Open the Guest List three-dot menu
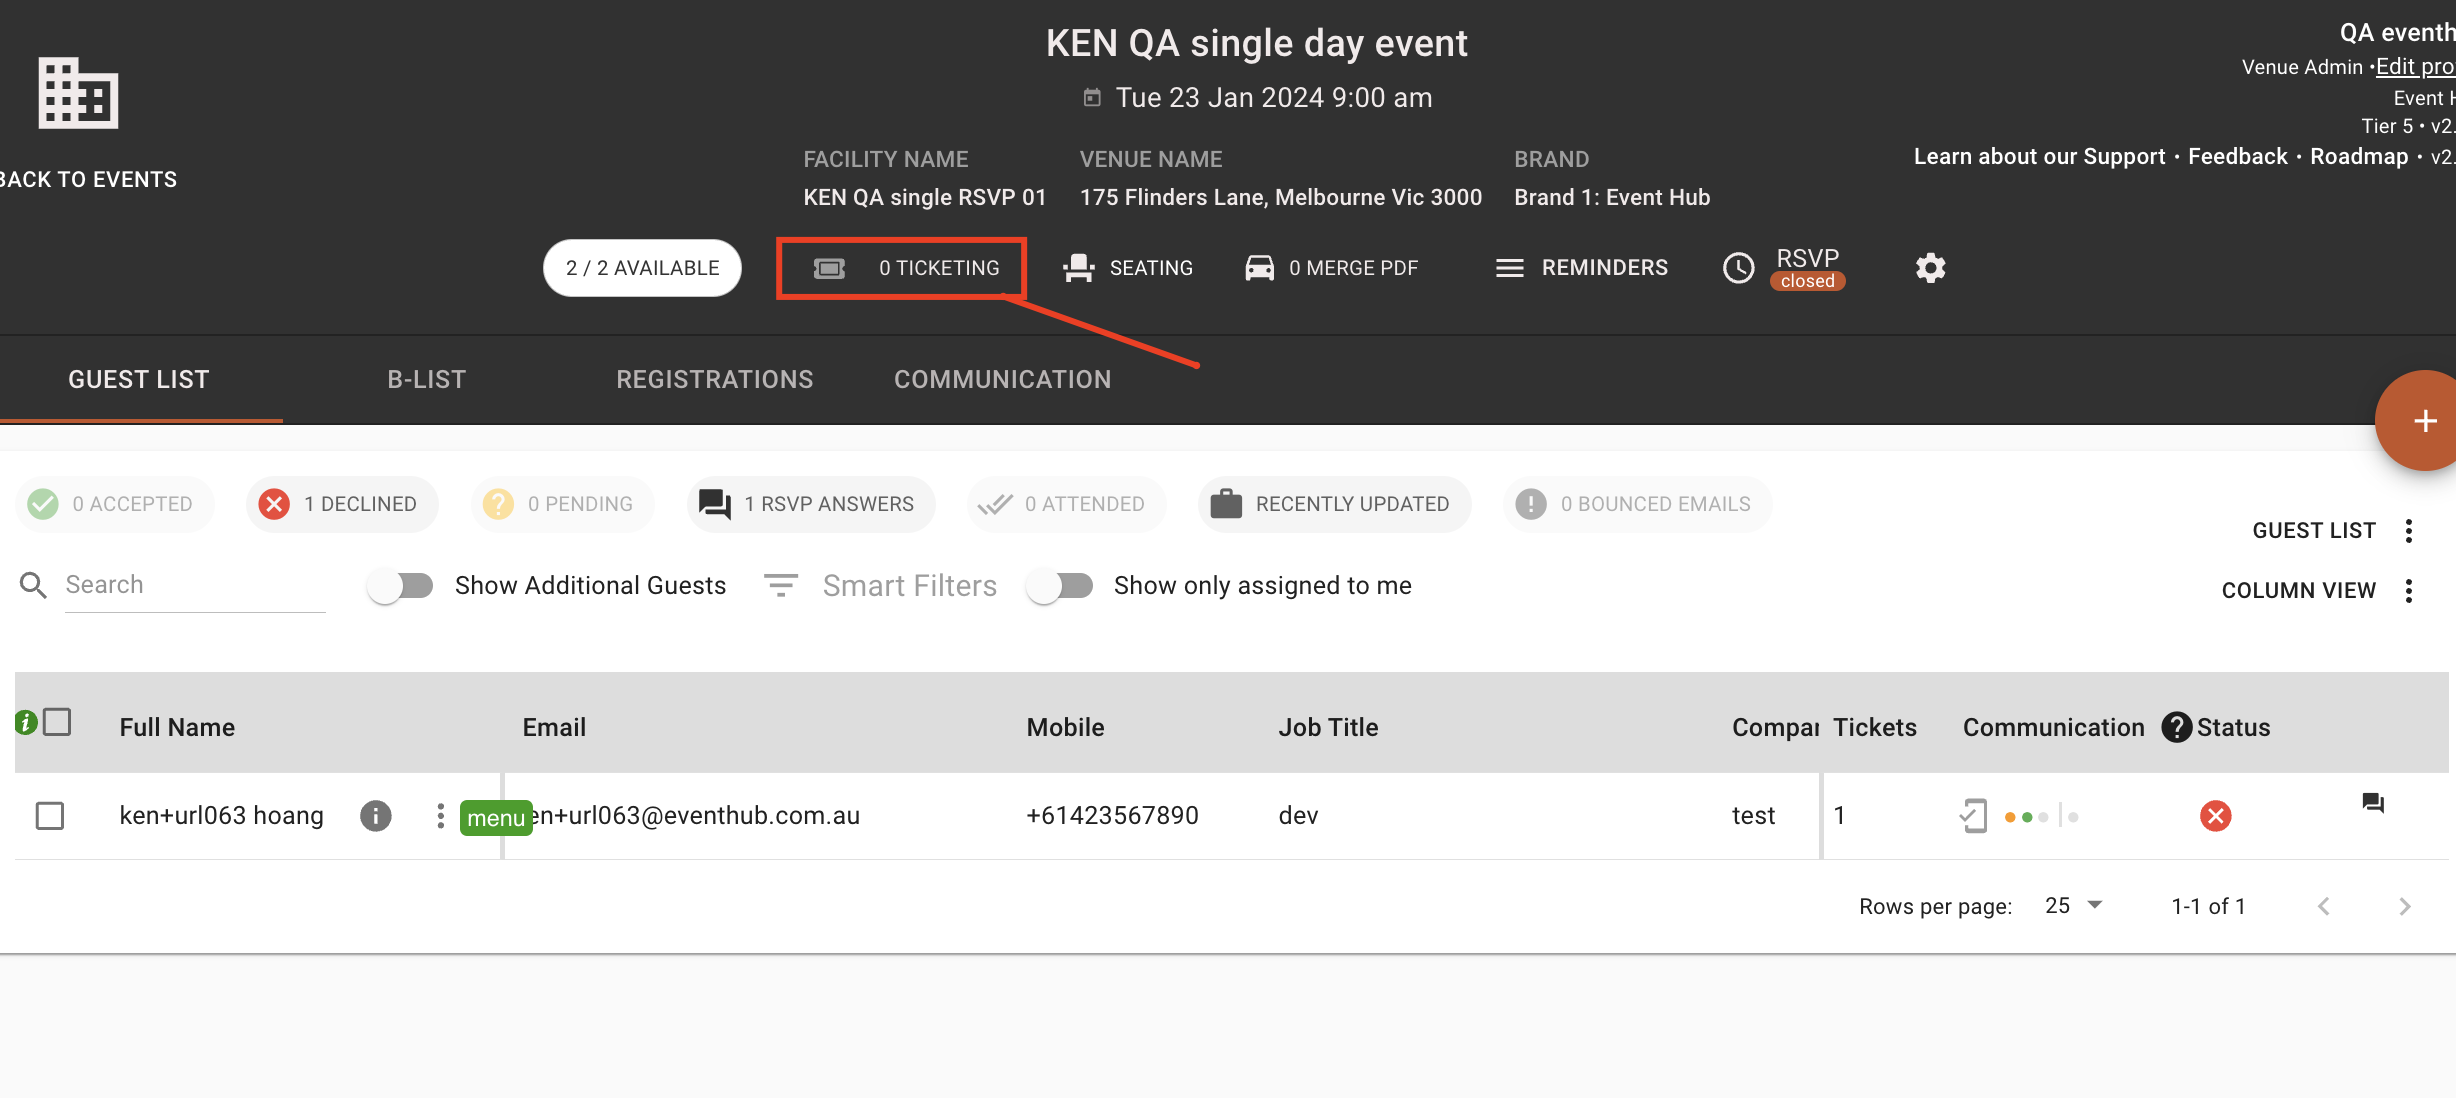This screenshot has height=1098, width=2456. click(2409, 531)
